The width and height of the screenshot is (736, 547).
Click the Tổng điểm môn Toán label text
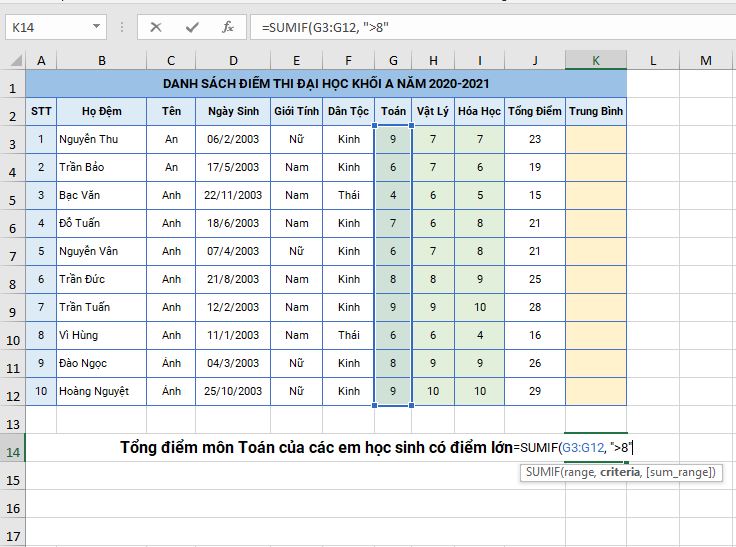pos(316,447)
